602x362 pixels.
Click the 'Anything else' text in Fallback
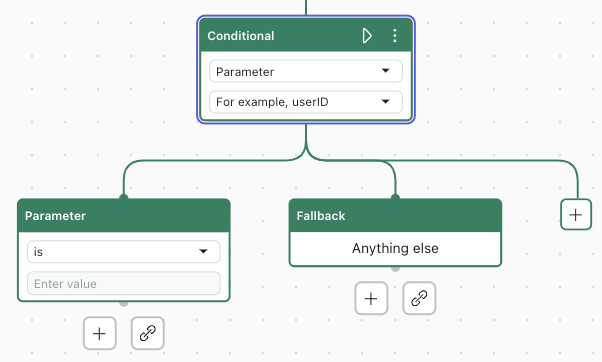coord(395,248)
